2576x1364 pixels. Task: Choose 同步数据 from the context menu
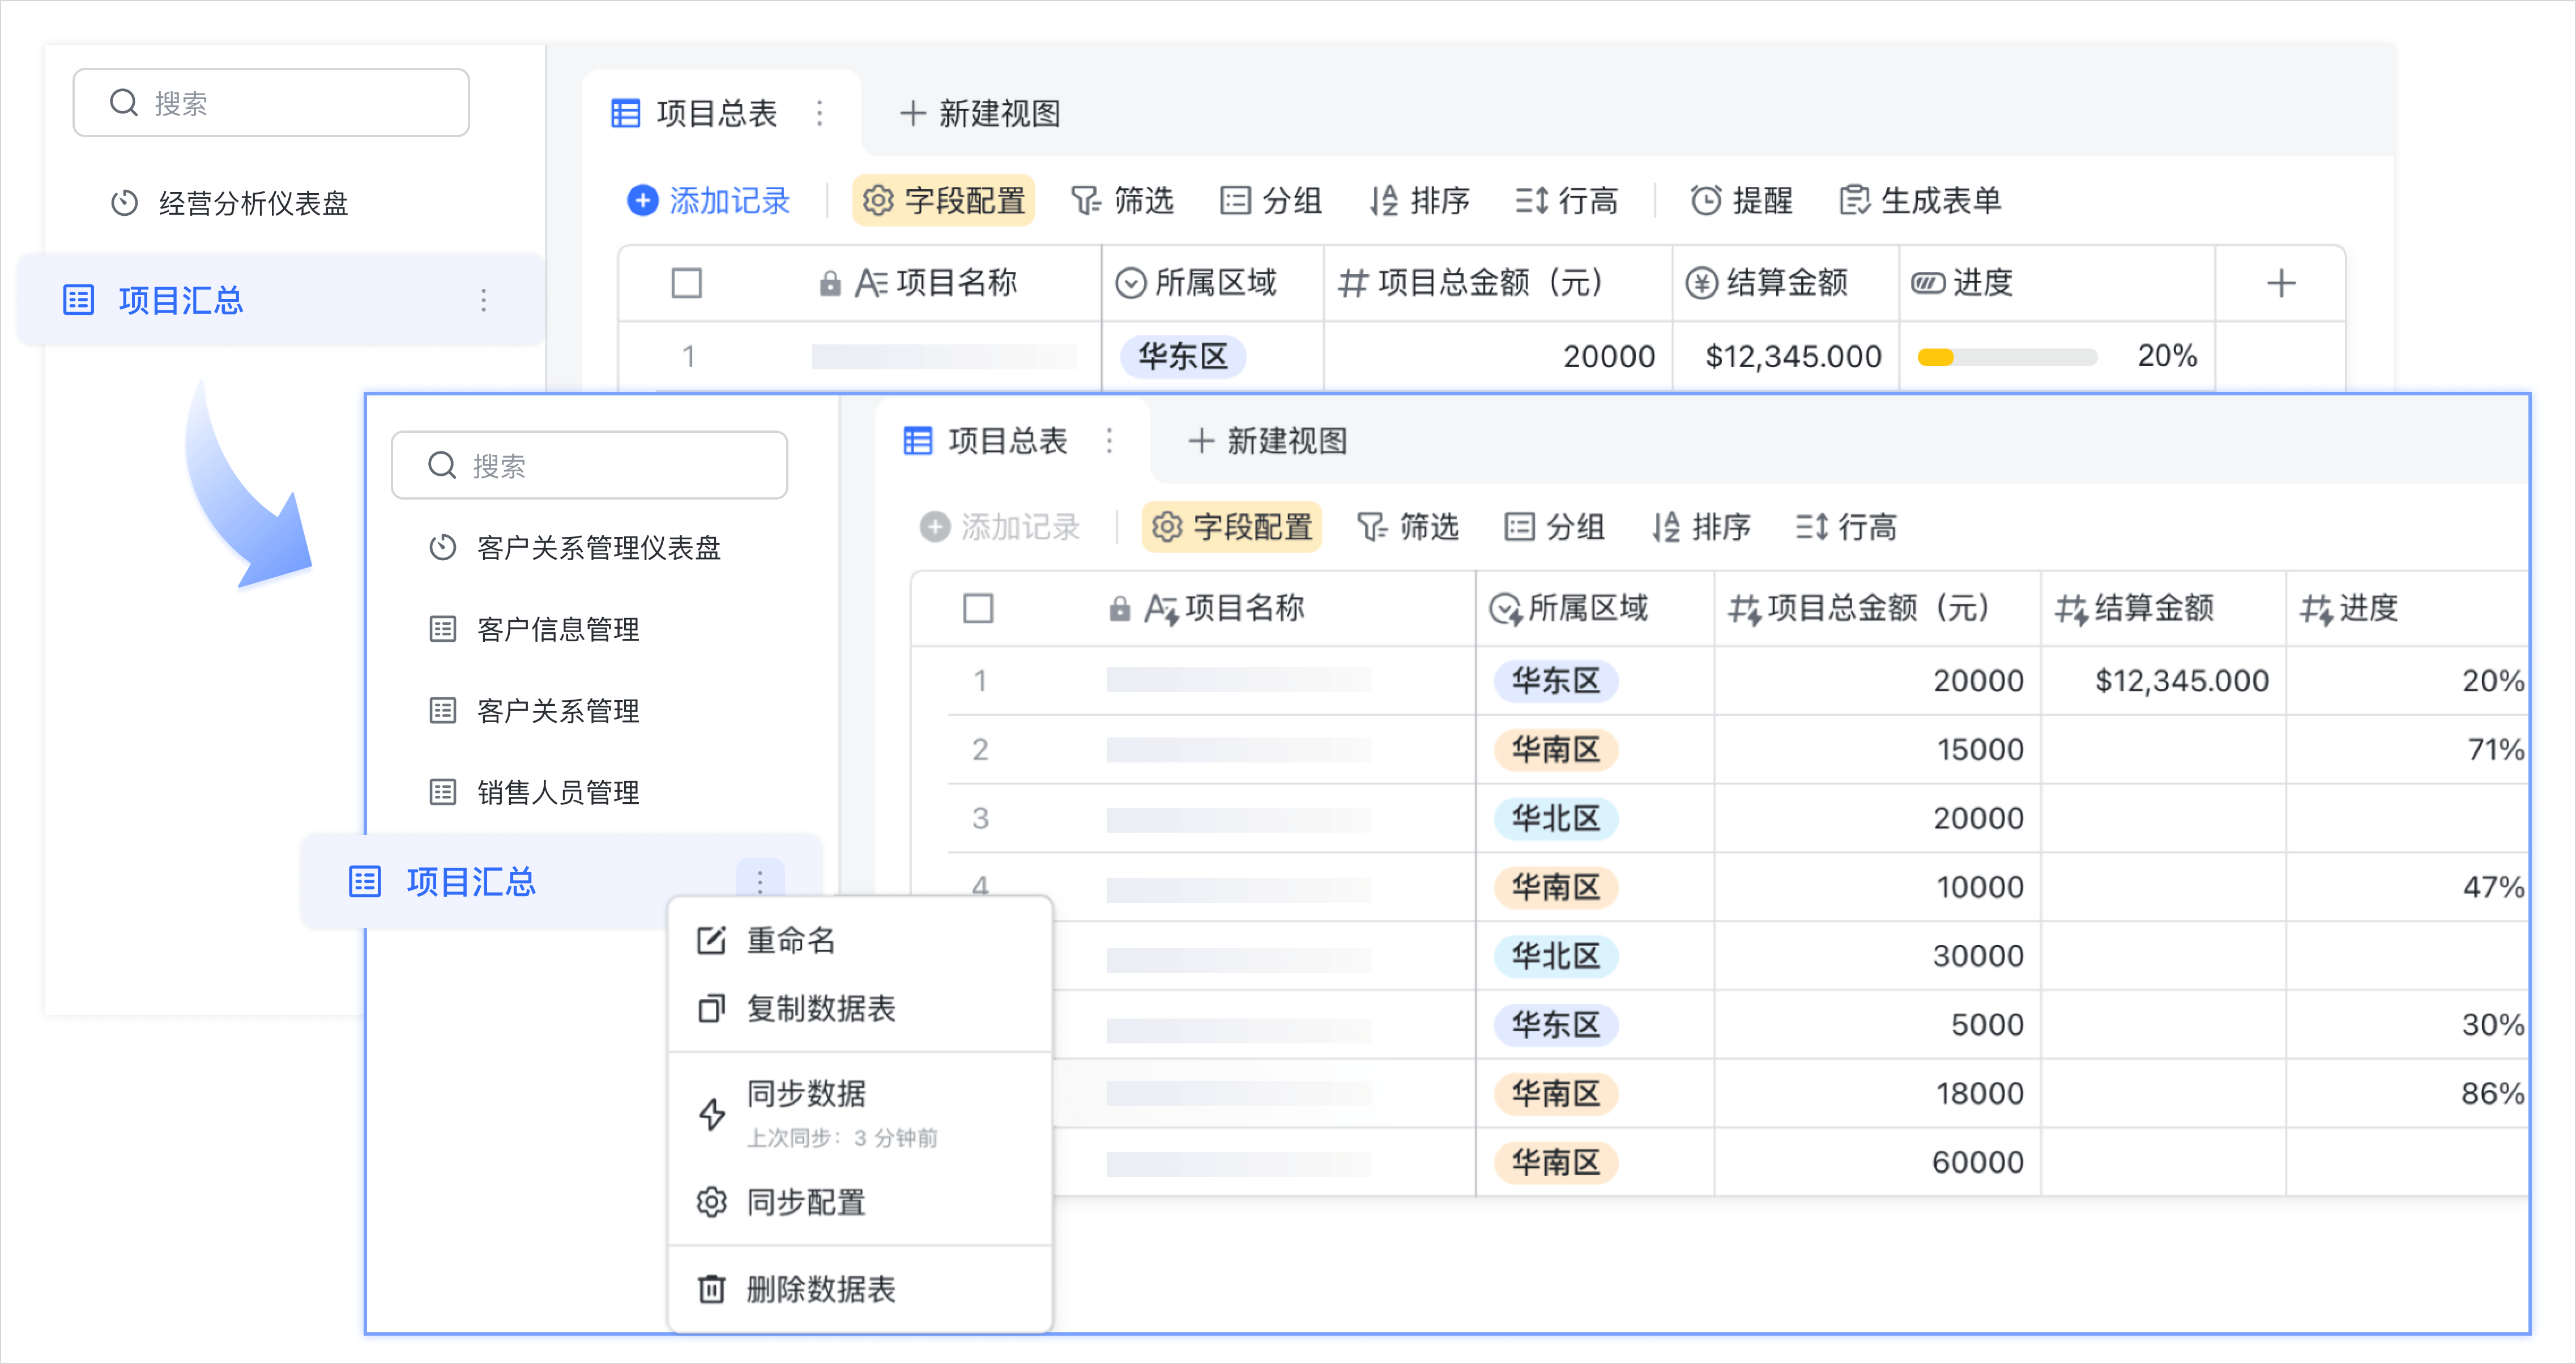(x=860, y=1113)
